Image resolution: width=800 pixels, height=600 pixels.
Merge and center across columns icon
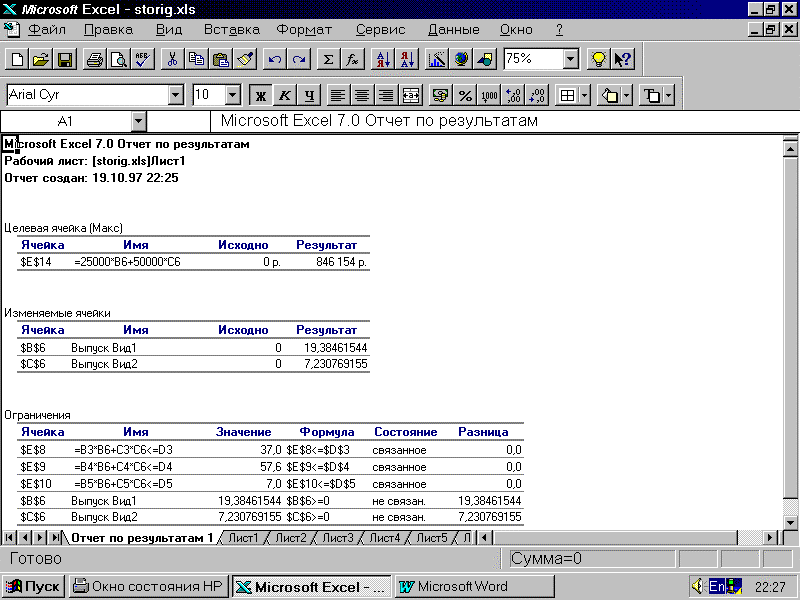411,95
